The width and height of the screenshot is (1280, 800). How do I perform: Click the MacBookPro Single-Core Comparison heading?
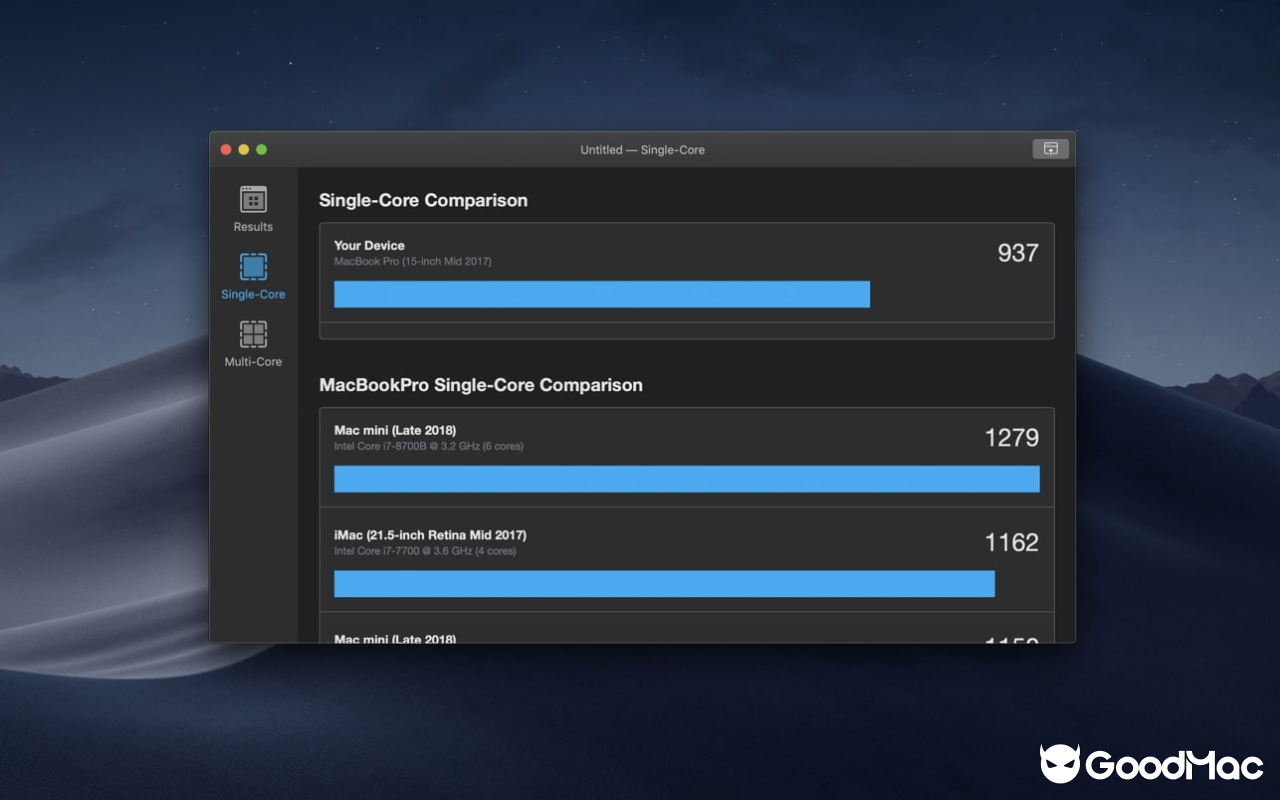481,385
